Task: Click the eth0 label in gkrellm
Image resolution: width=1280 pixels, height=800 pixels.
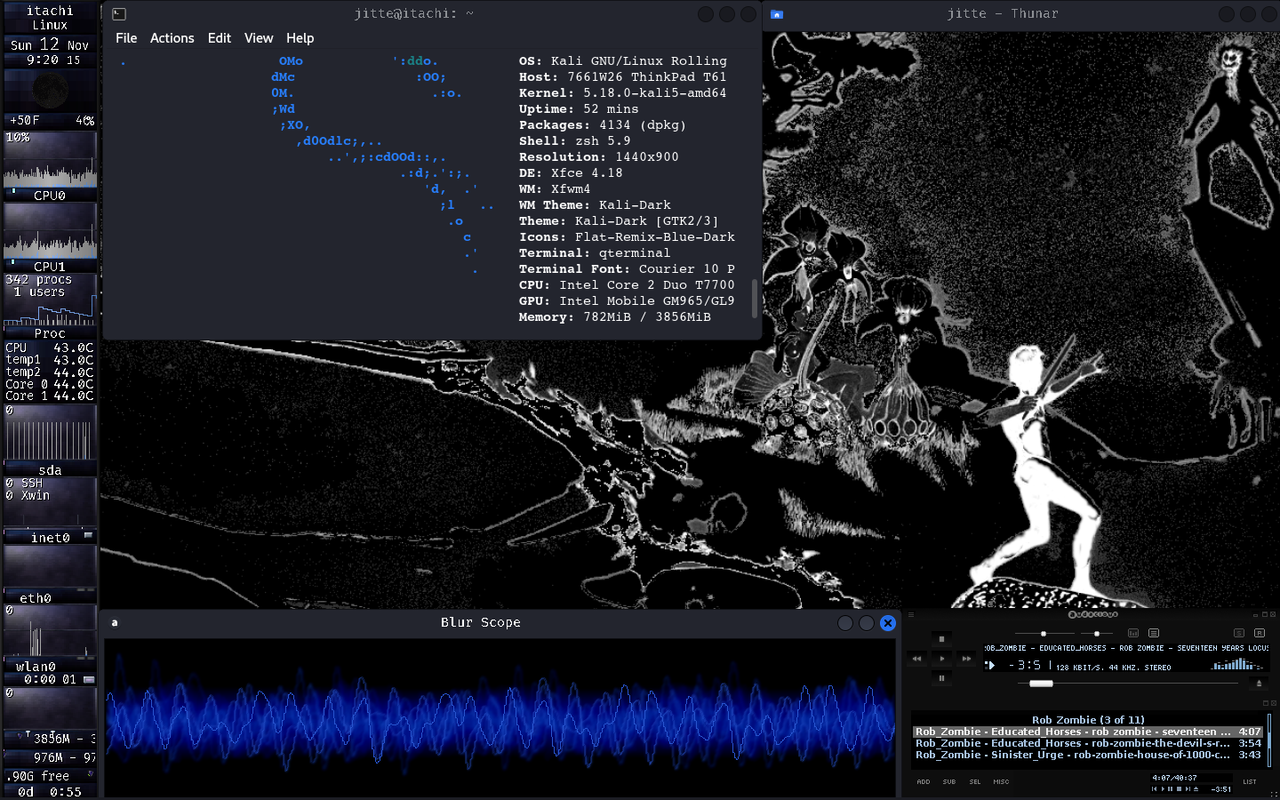Action: (x=35, y=598)
